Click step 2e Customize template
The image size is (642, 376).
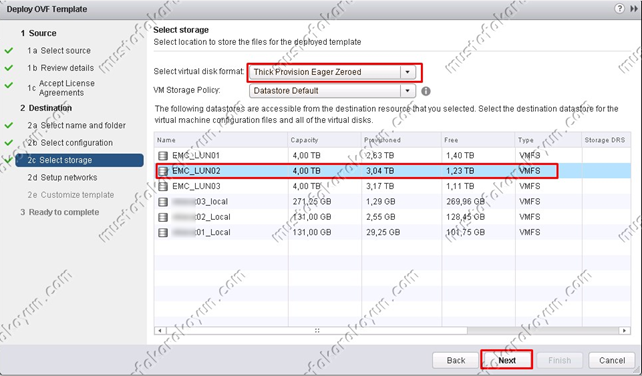pos(71,195)
